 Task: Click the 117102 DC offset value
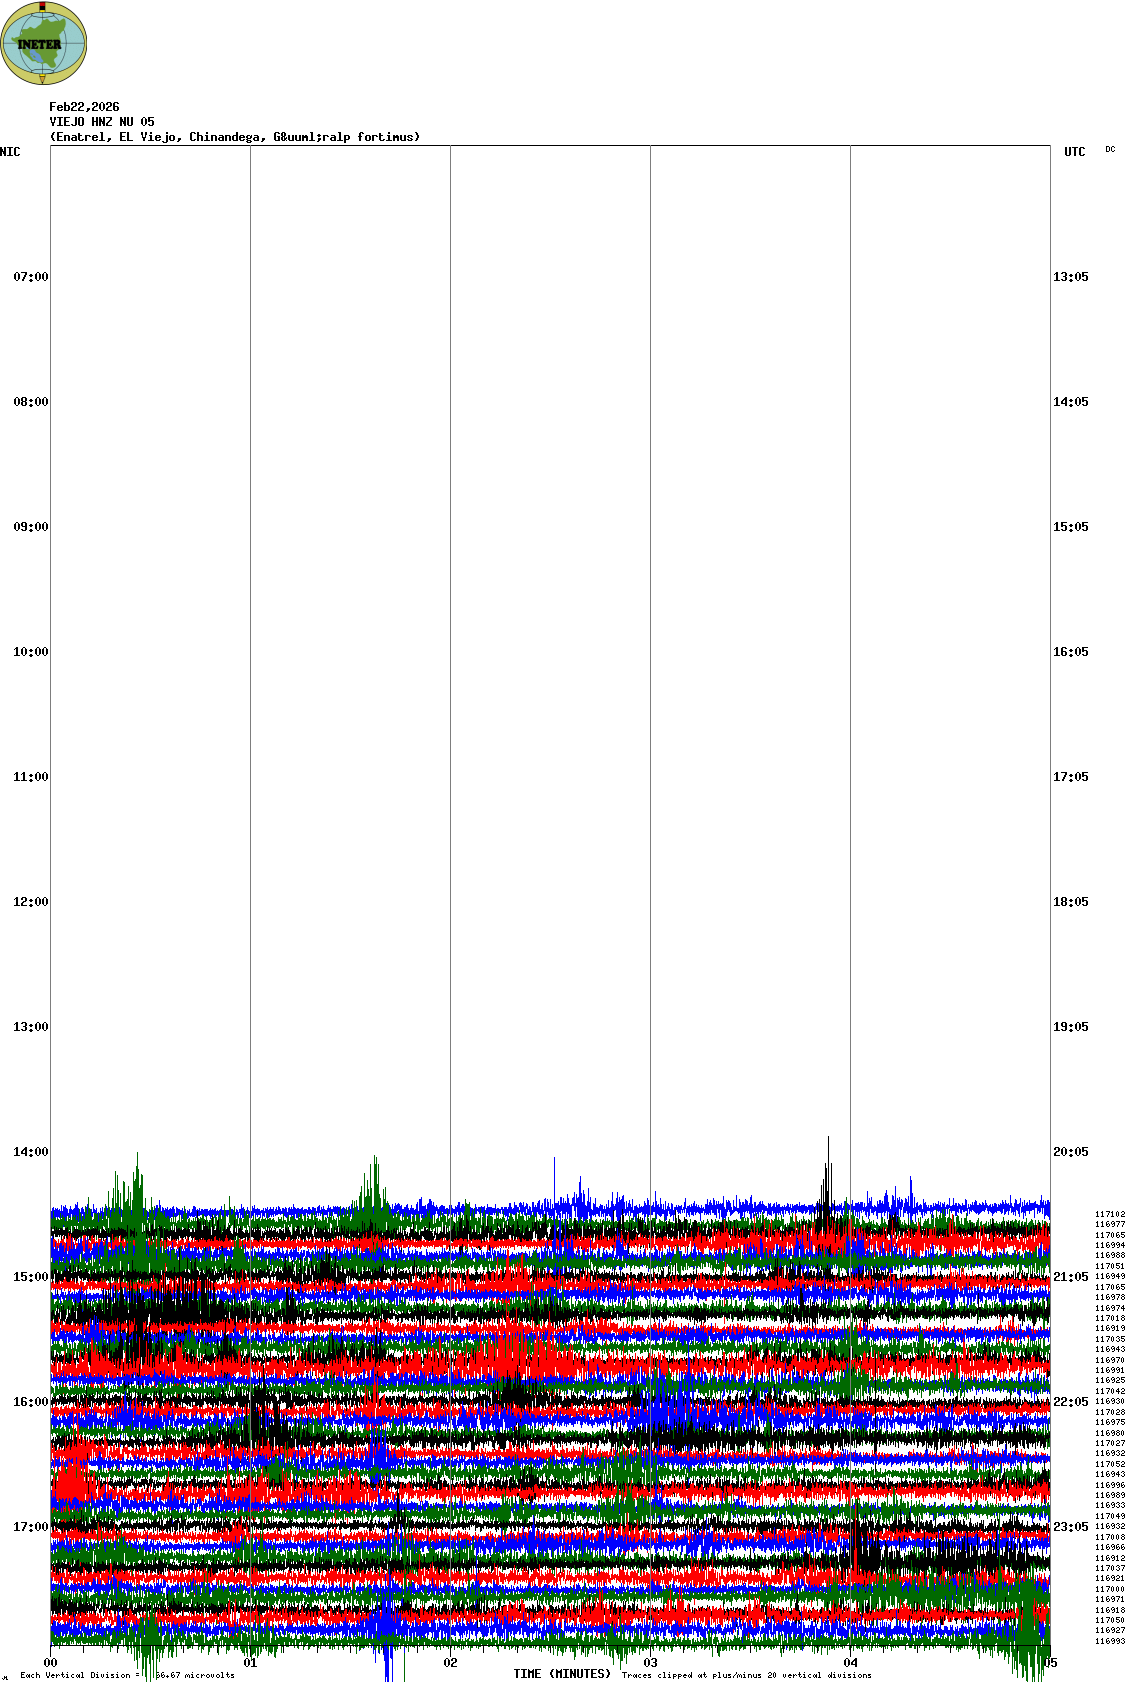pos(1109,1214)
